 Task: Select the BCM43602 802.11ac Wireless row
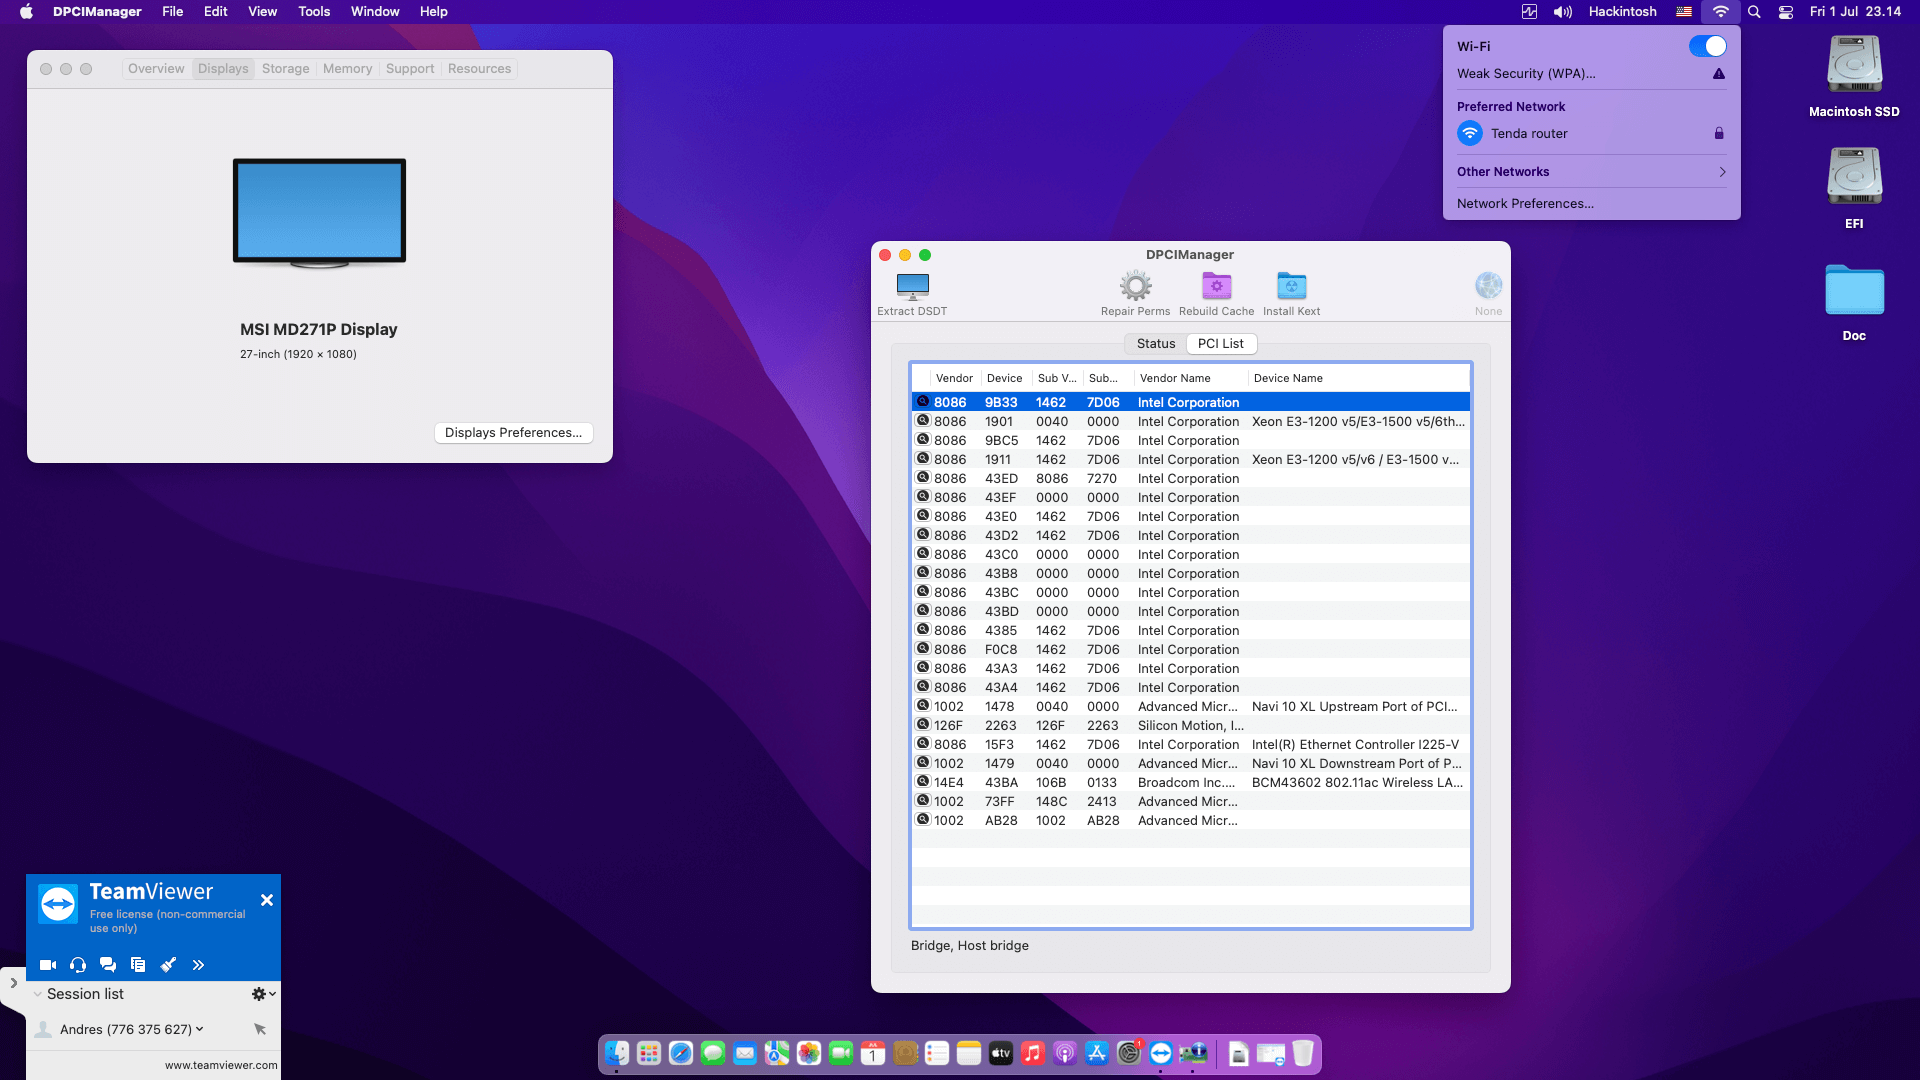(x=1191, y=782)
